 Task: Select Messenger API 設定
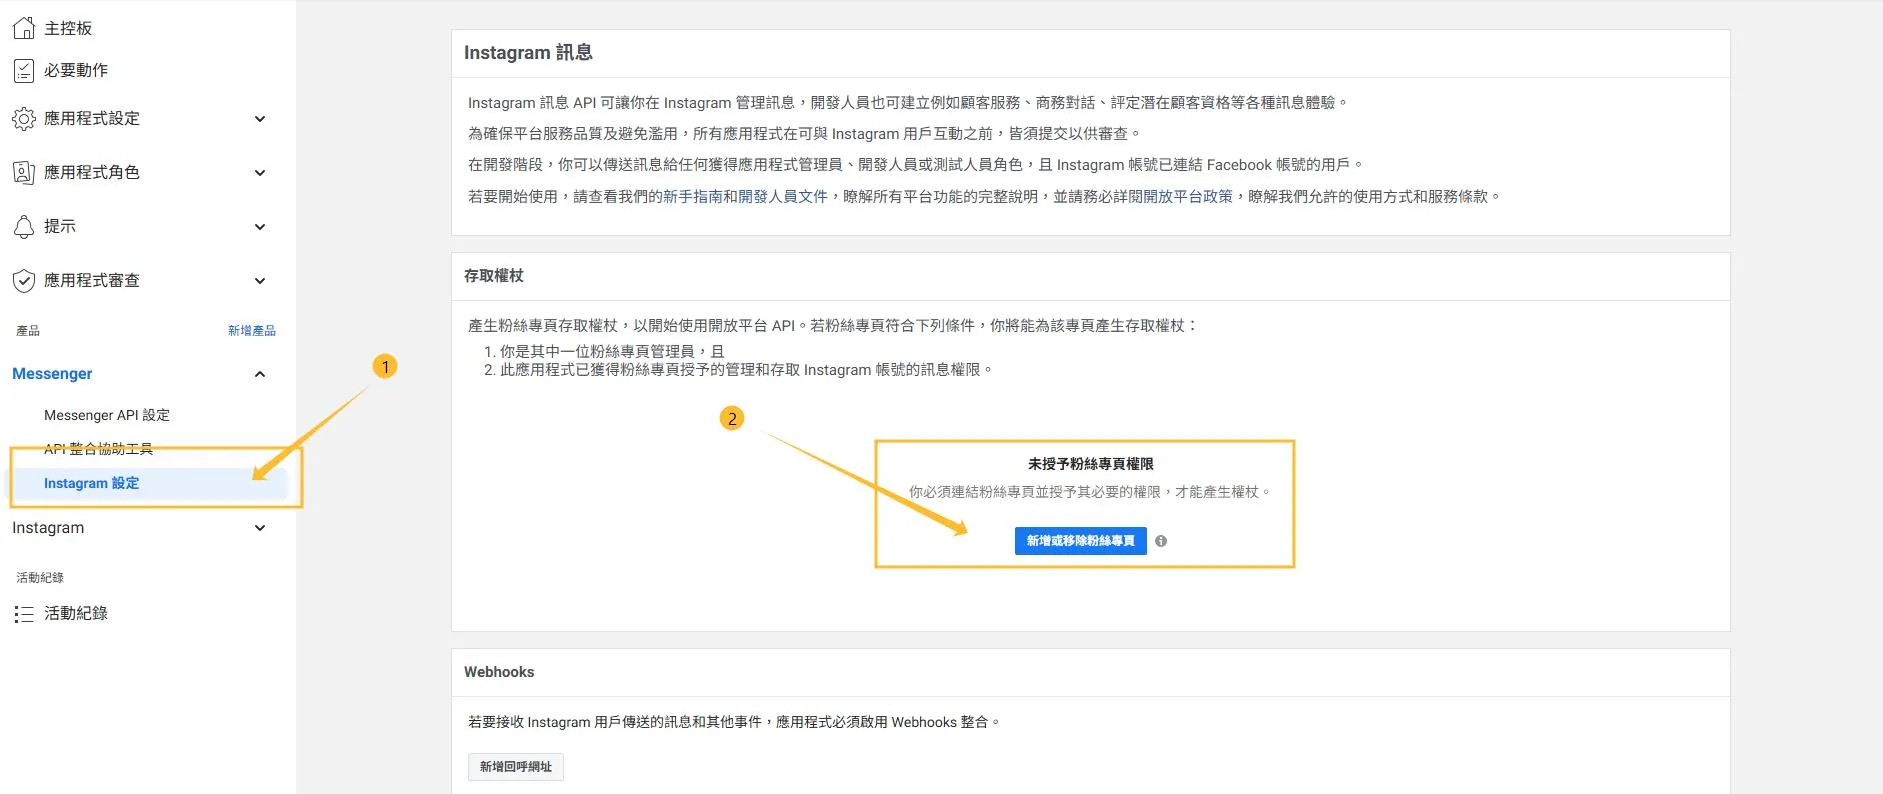[x=107, y=415]
